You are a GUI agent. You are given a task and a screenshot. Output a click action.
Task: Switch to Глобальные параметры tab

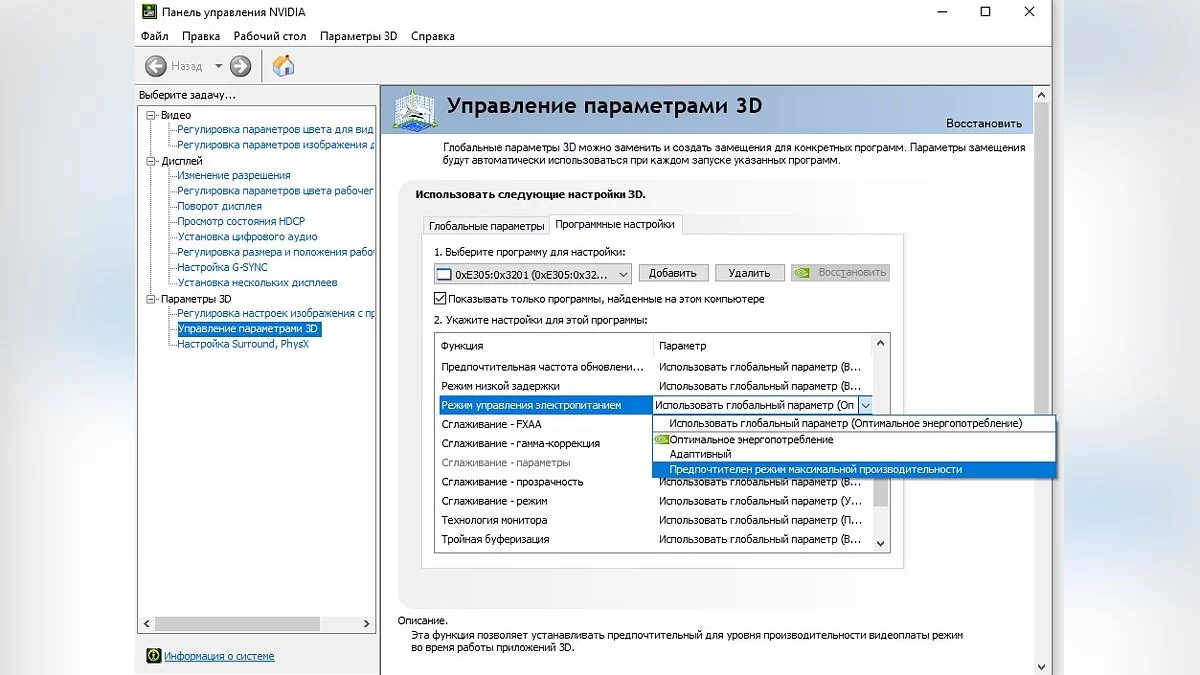tap(486, 226)
